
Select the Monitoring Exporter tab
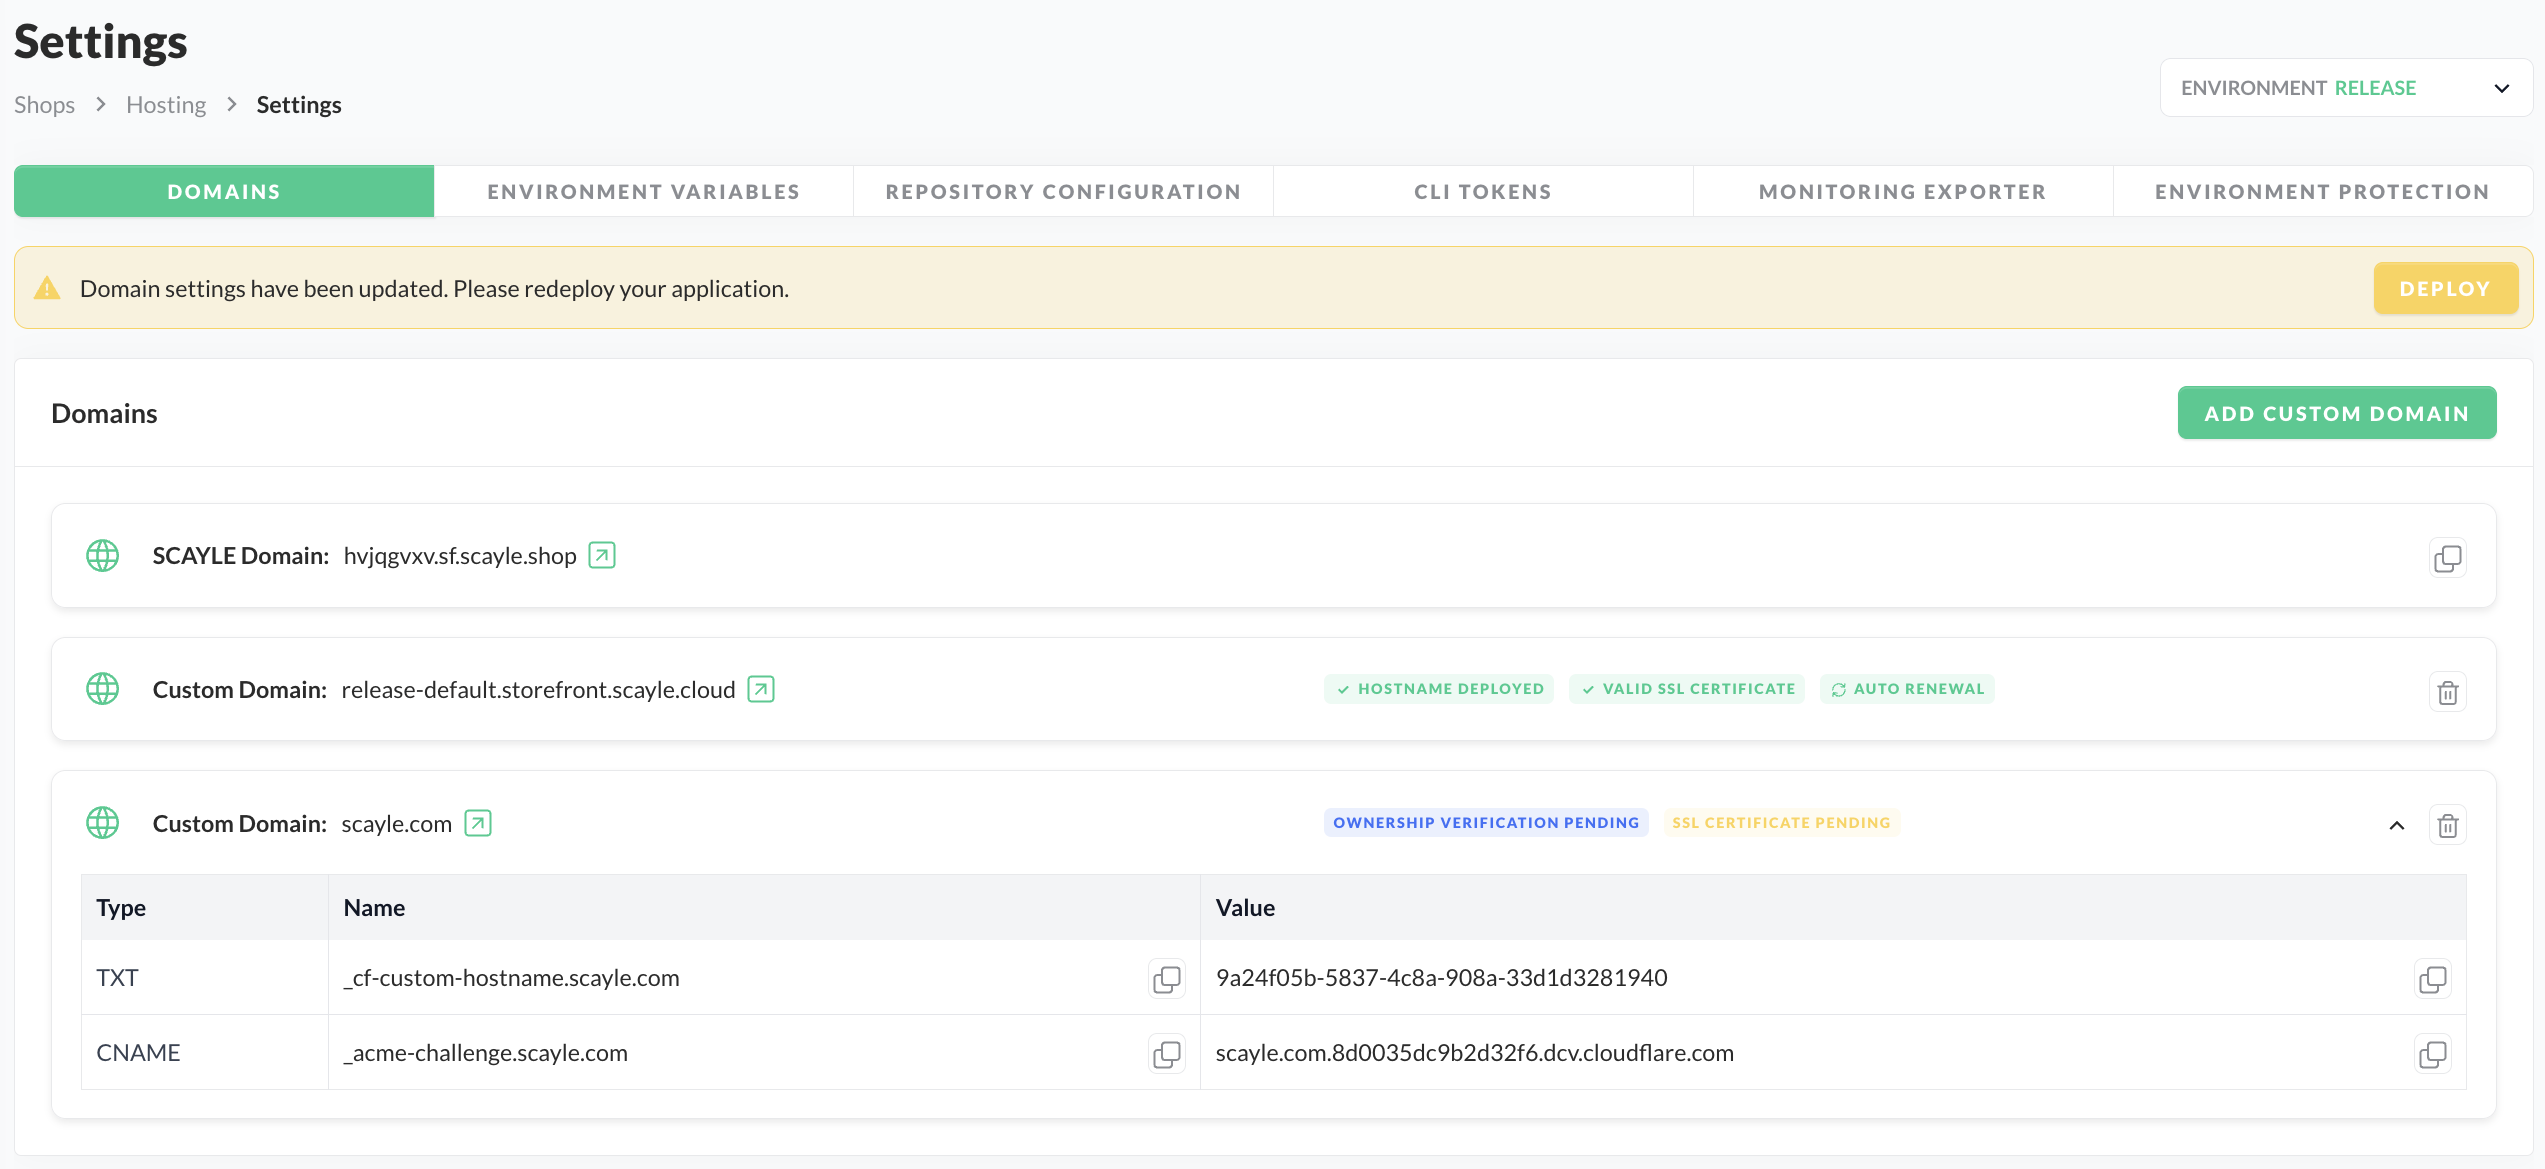[x=1902, y=191]
